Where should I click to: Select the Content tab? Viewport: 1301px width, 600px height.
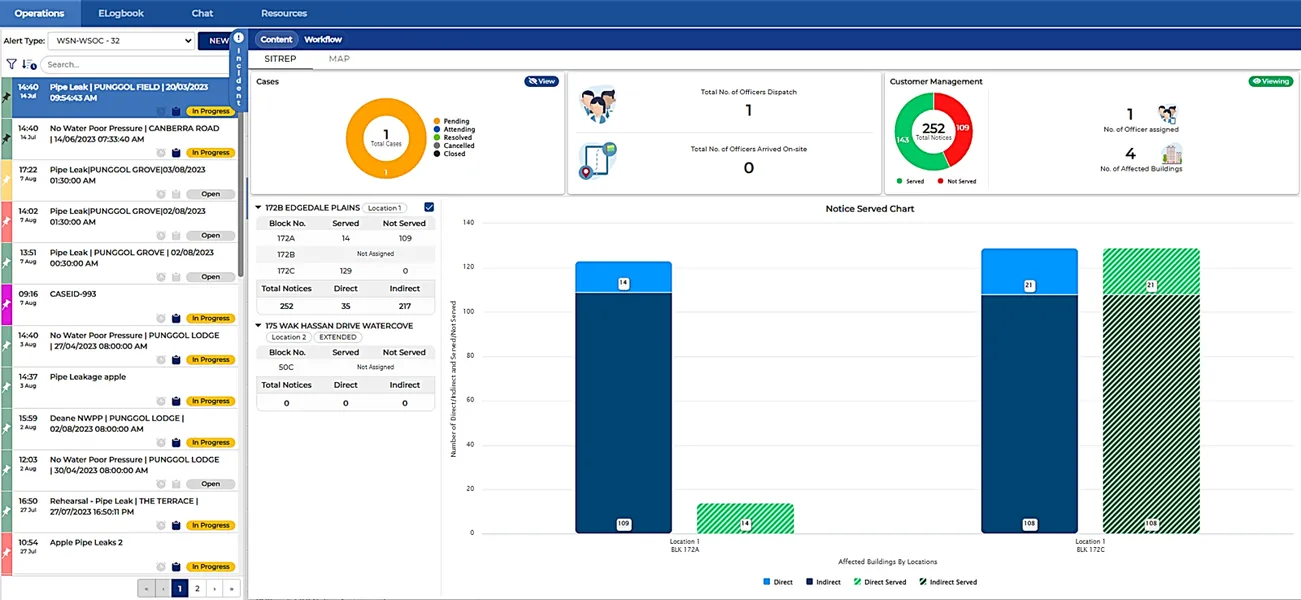click(276, 40)
